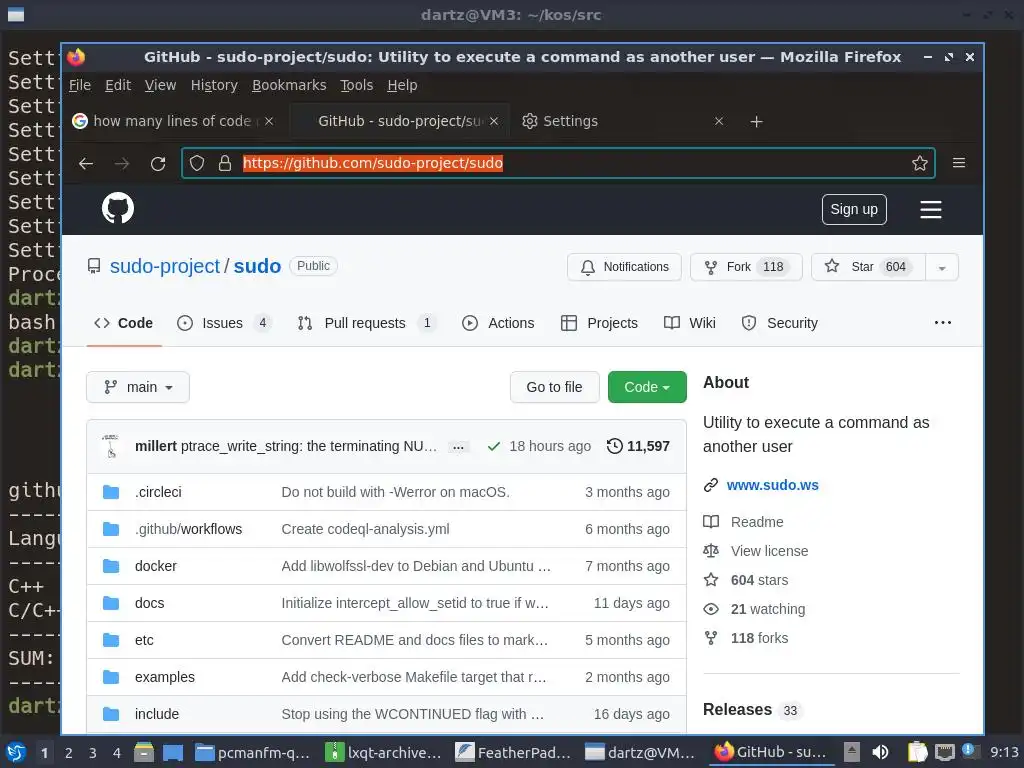Click the Go to file button
1024x768 pixels.
[x=554, y=387]
